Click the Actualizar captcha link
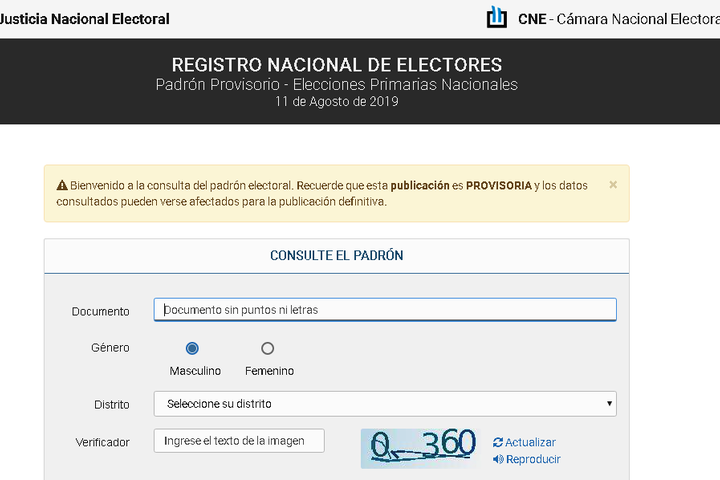The height and width of the screenshot is (480, 720). tap(524, 442)
